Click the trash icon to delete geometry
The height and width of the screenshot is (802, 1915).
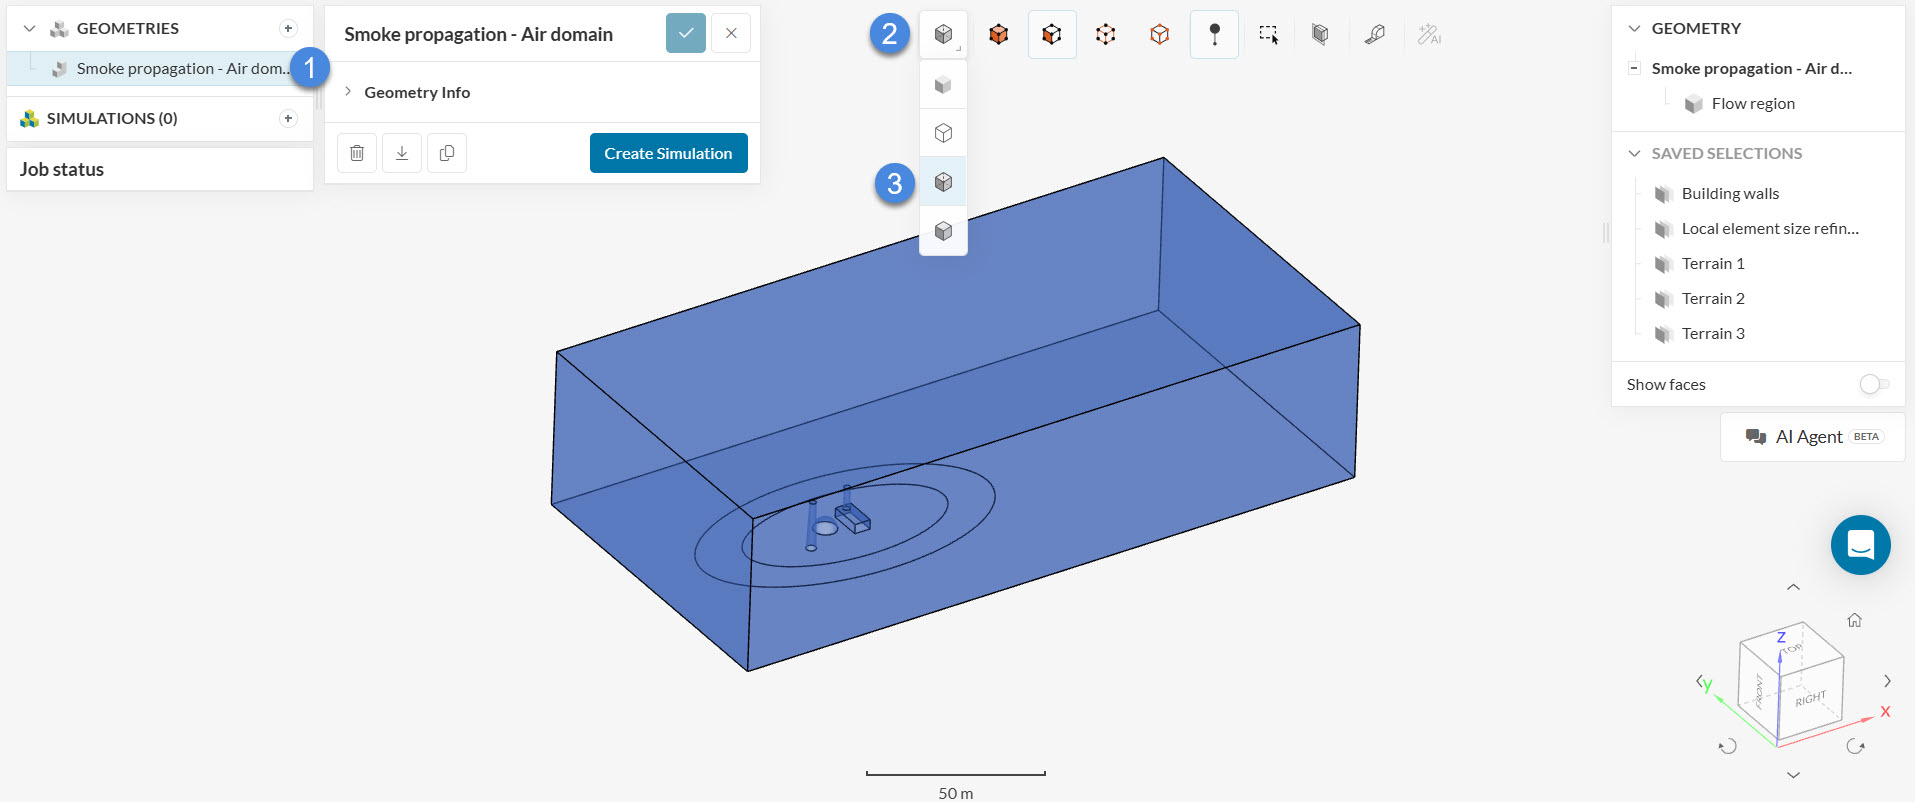click(357, 153)
